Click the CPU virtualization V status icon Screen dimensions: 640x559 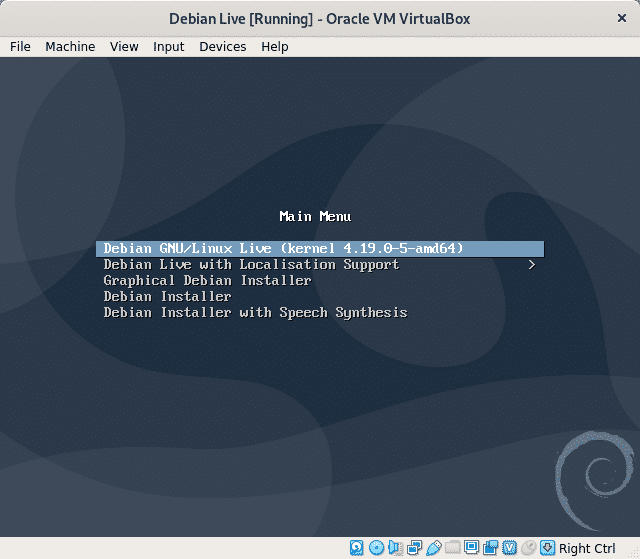pyautogui.click(x=509, y=548)
